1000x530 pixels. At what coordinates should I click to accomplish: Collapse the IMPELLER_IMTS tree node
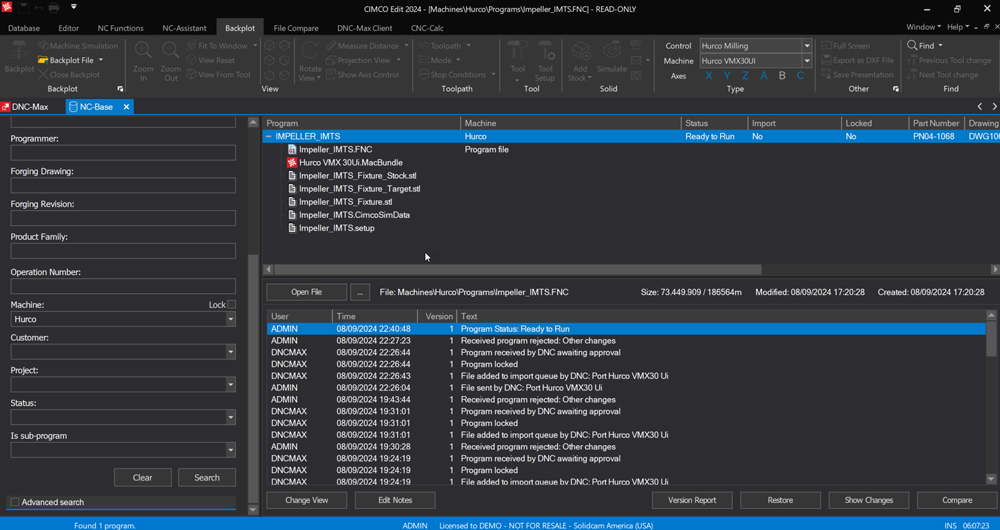(x=269, y=136)
